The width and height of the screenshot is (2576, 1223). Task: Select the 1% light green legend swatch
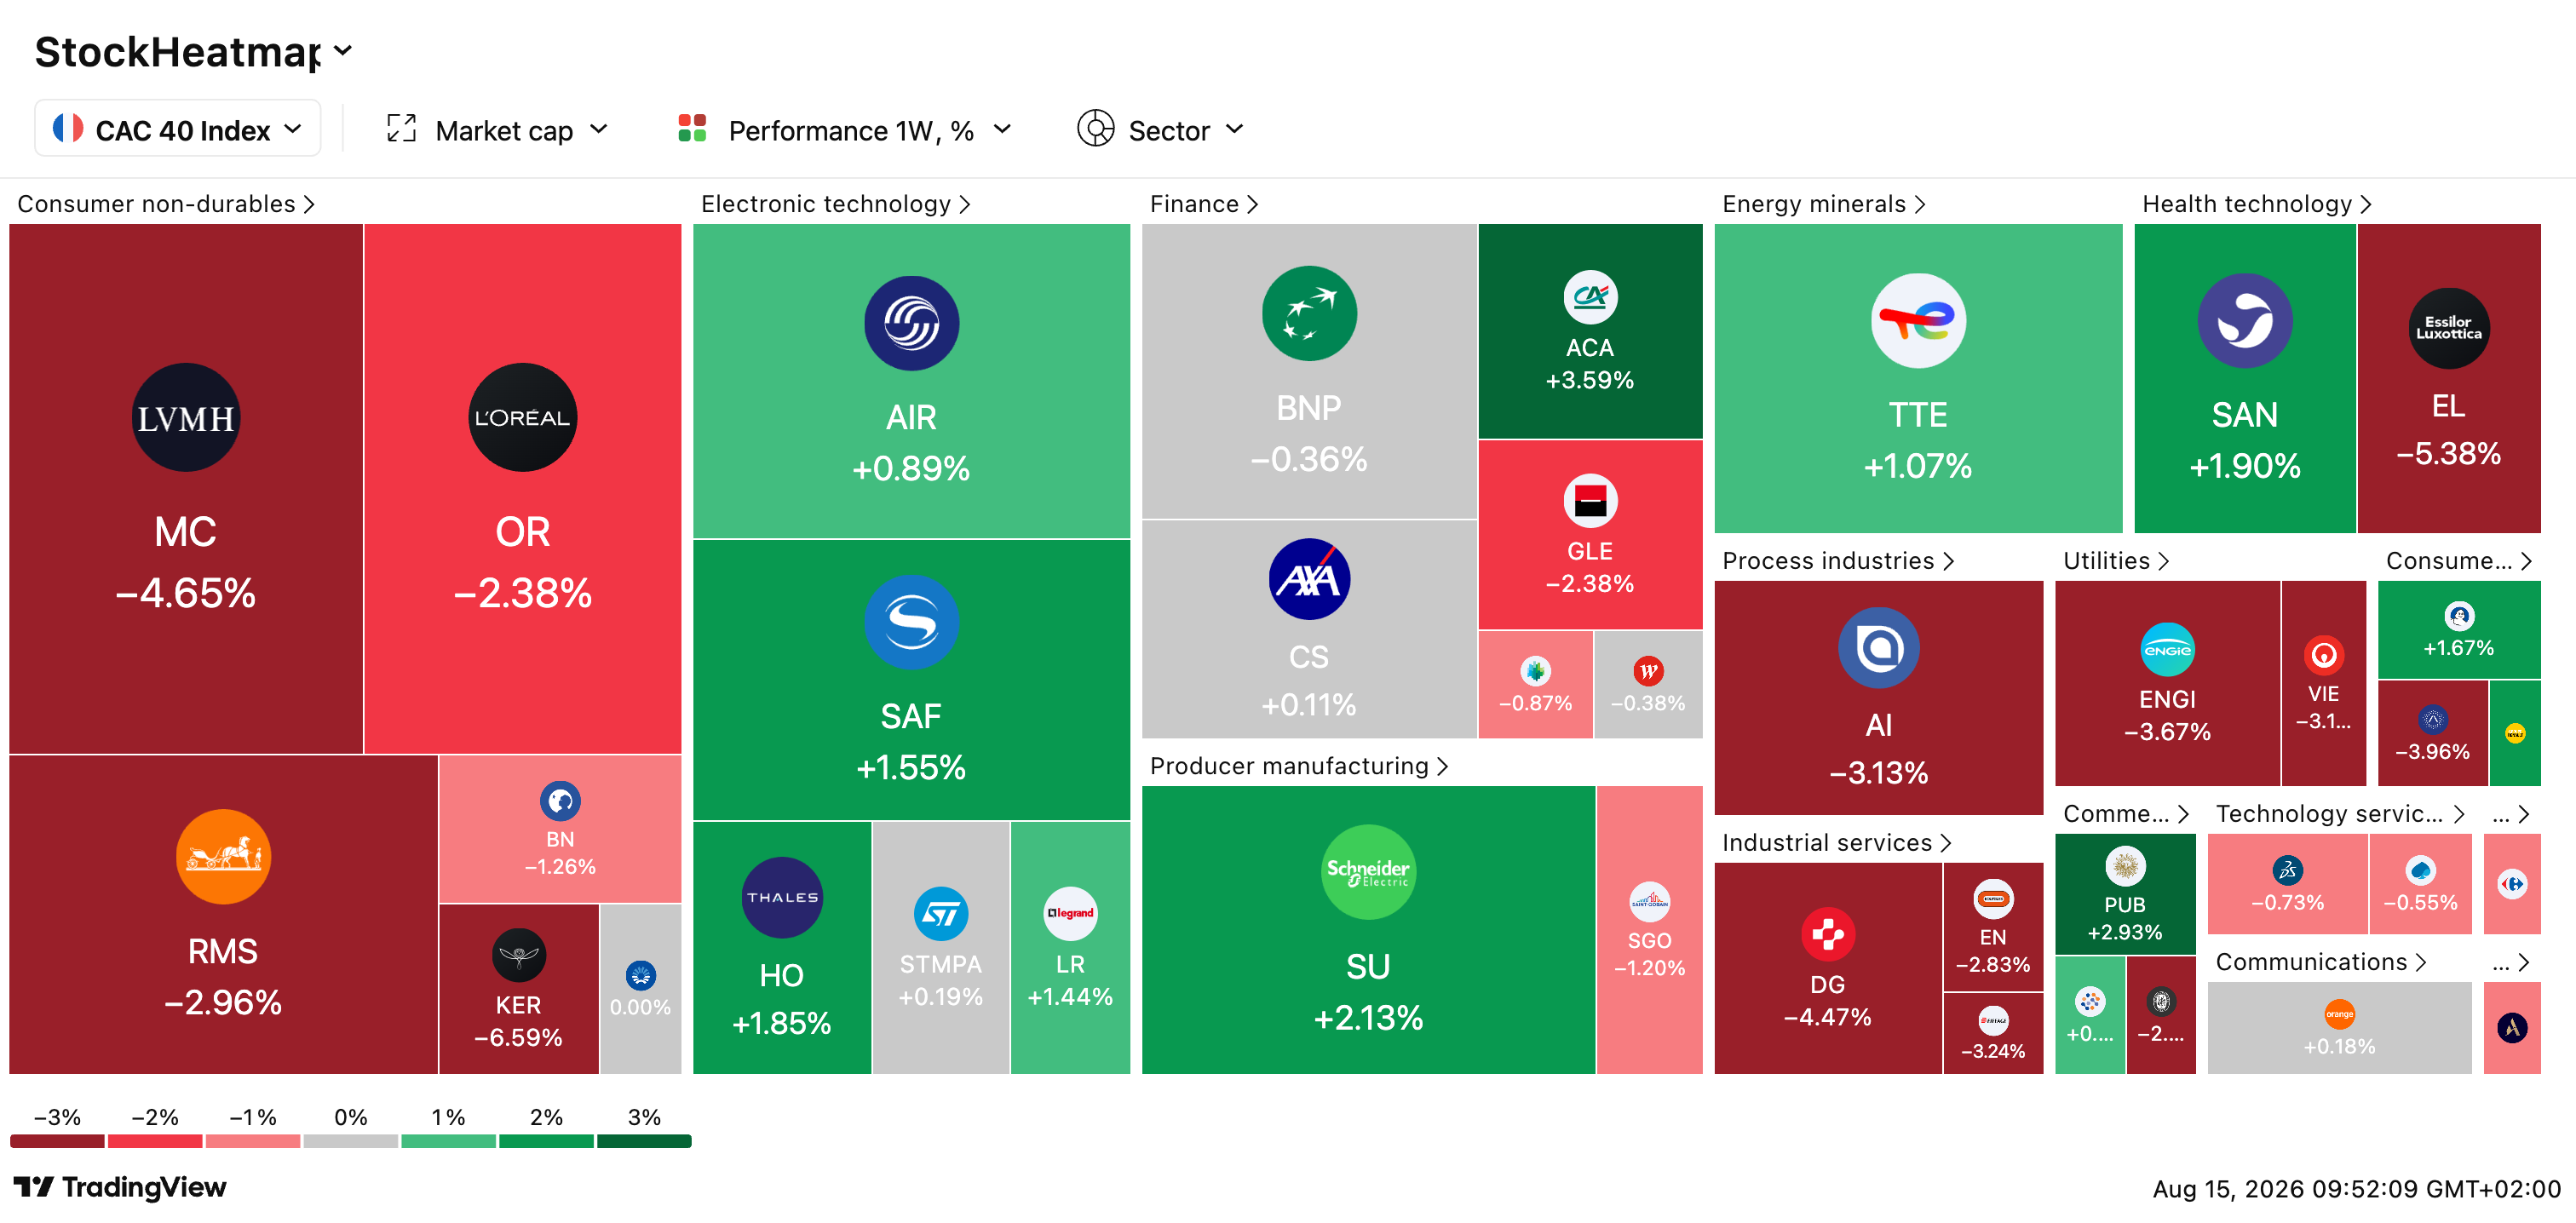tap(449, 1141)
